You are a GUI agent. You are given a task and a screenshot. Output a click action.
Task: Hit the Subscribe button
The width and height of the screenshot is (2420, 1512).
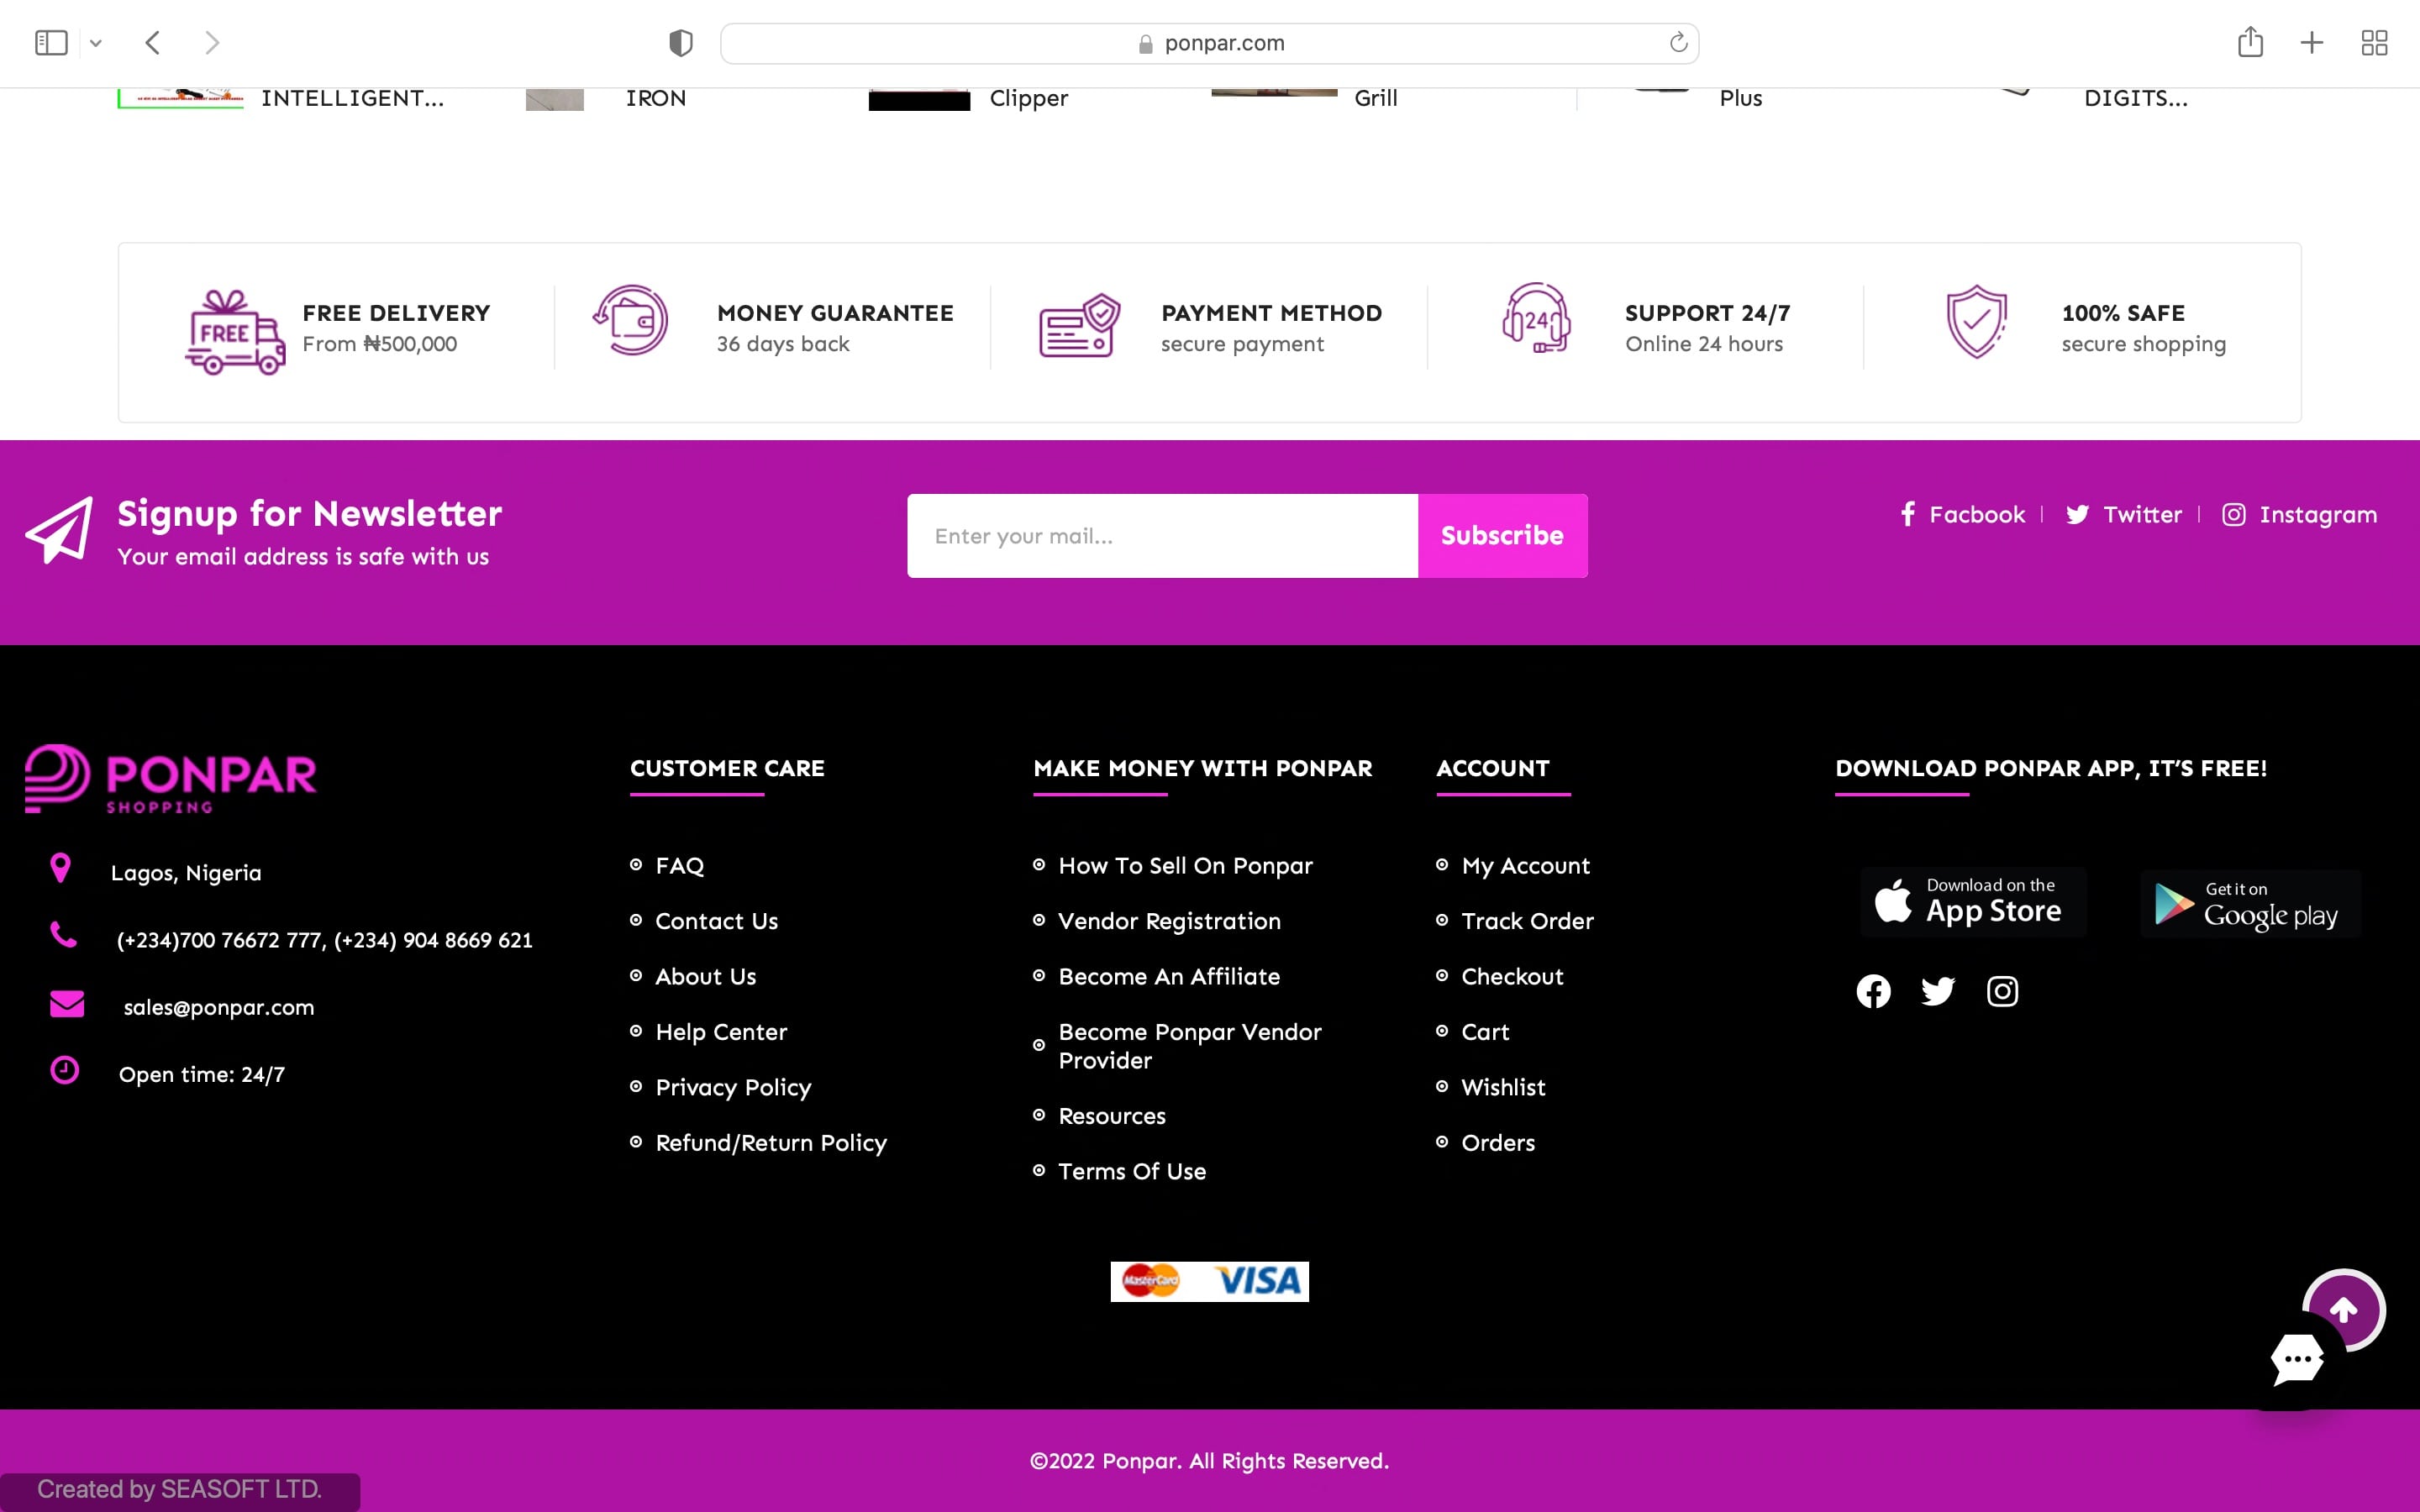(x=1502, y=536)
